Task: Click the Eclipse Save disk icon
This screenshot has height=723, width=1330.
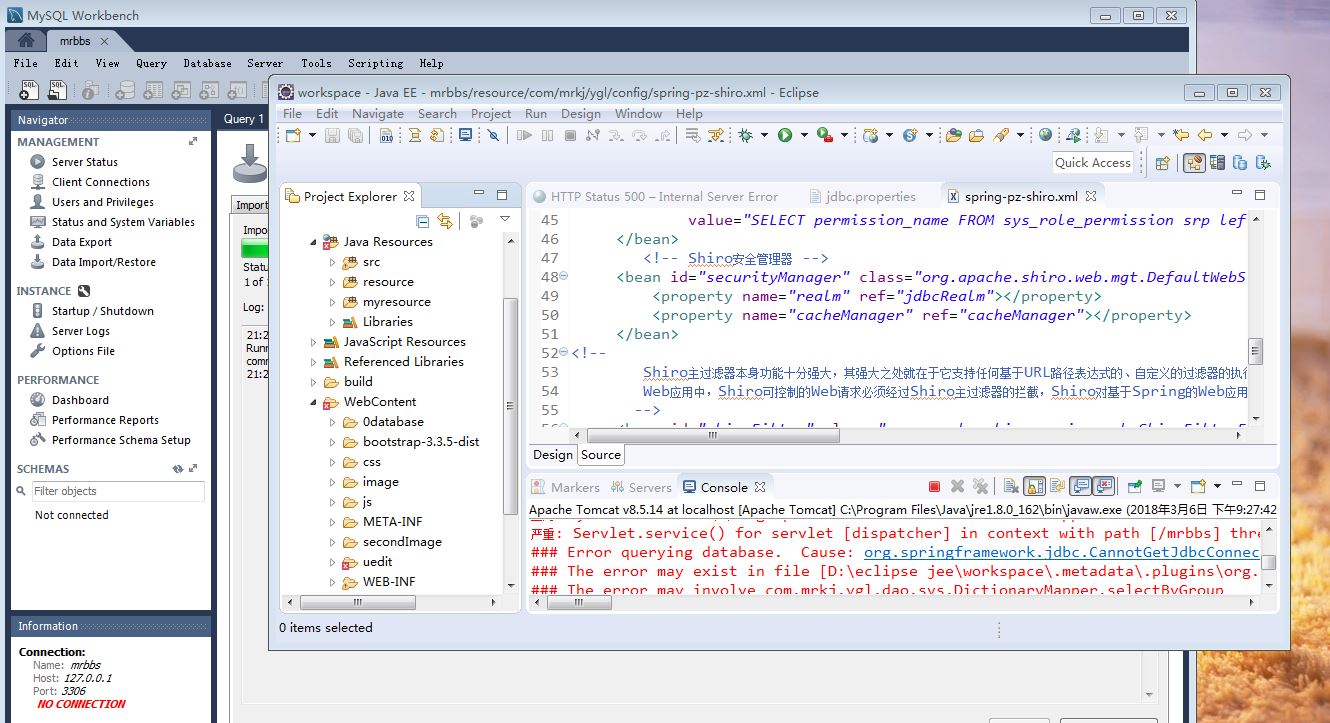Action: pos(333,135)
